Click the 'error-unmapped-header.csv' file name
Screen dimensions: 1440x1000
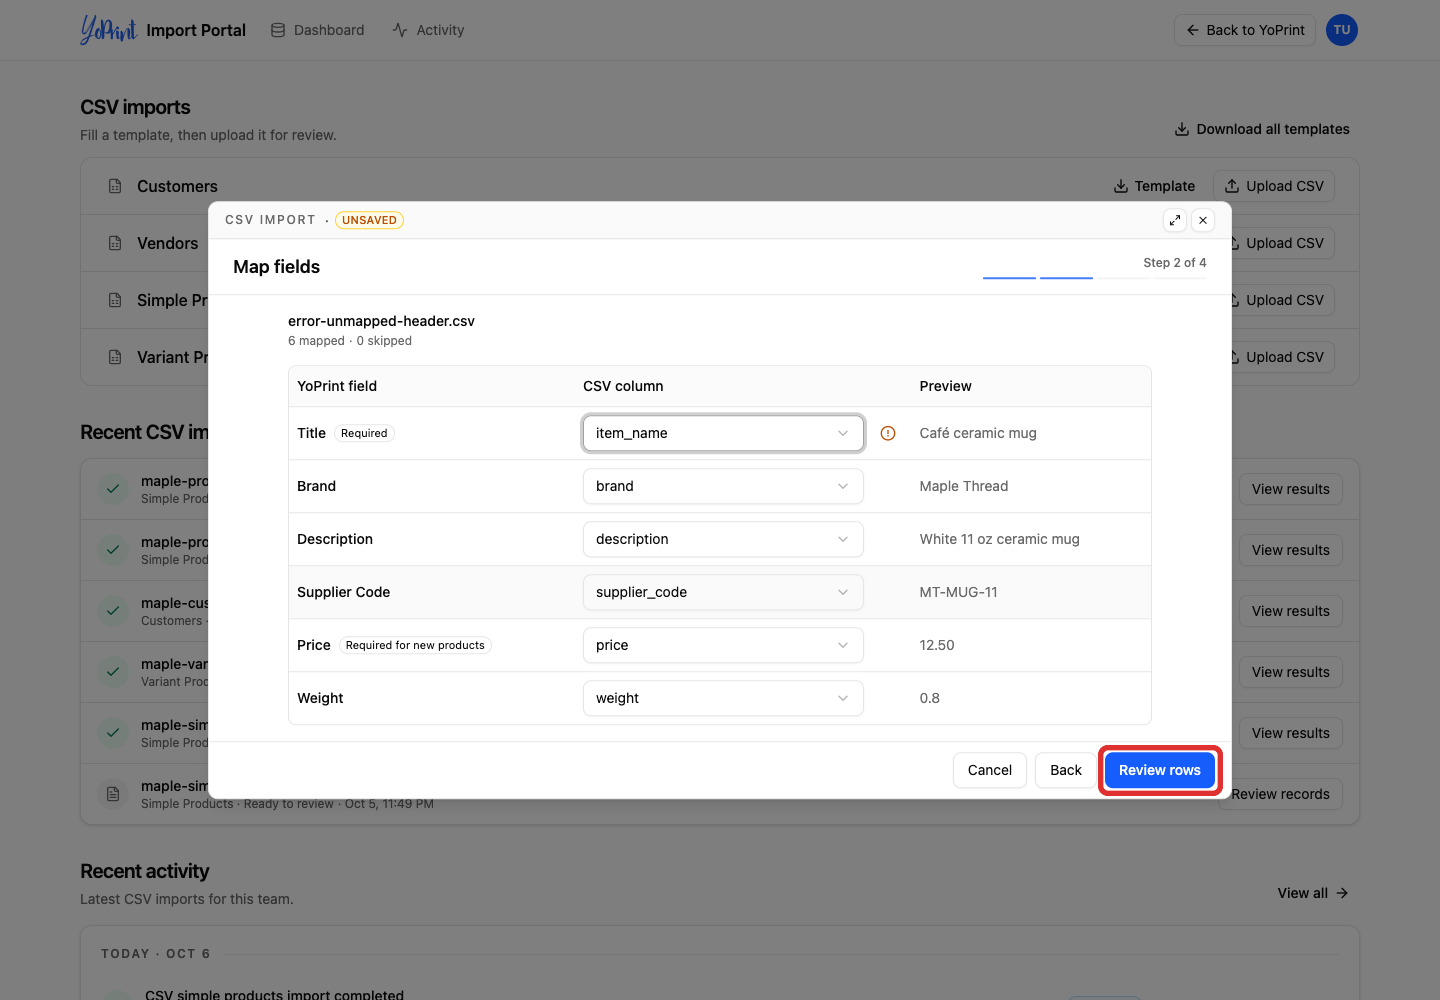point(381,321)
